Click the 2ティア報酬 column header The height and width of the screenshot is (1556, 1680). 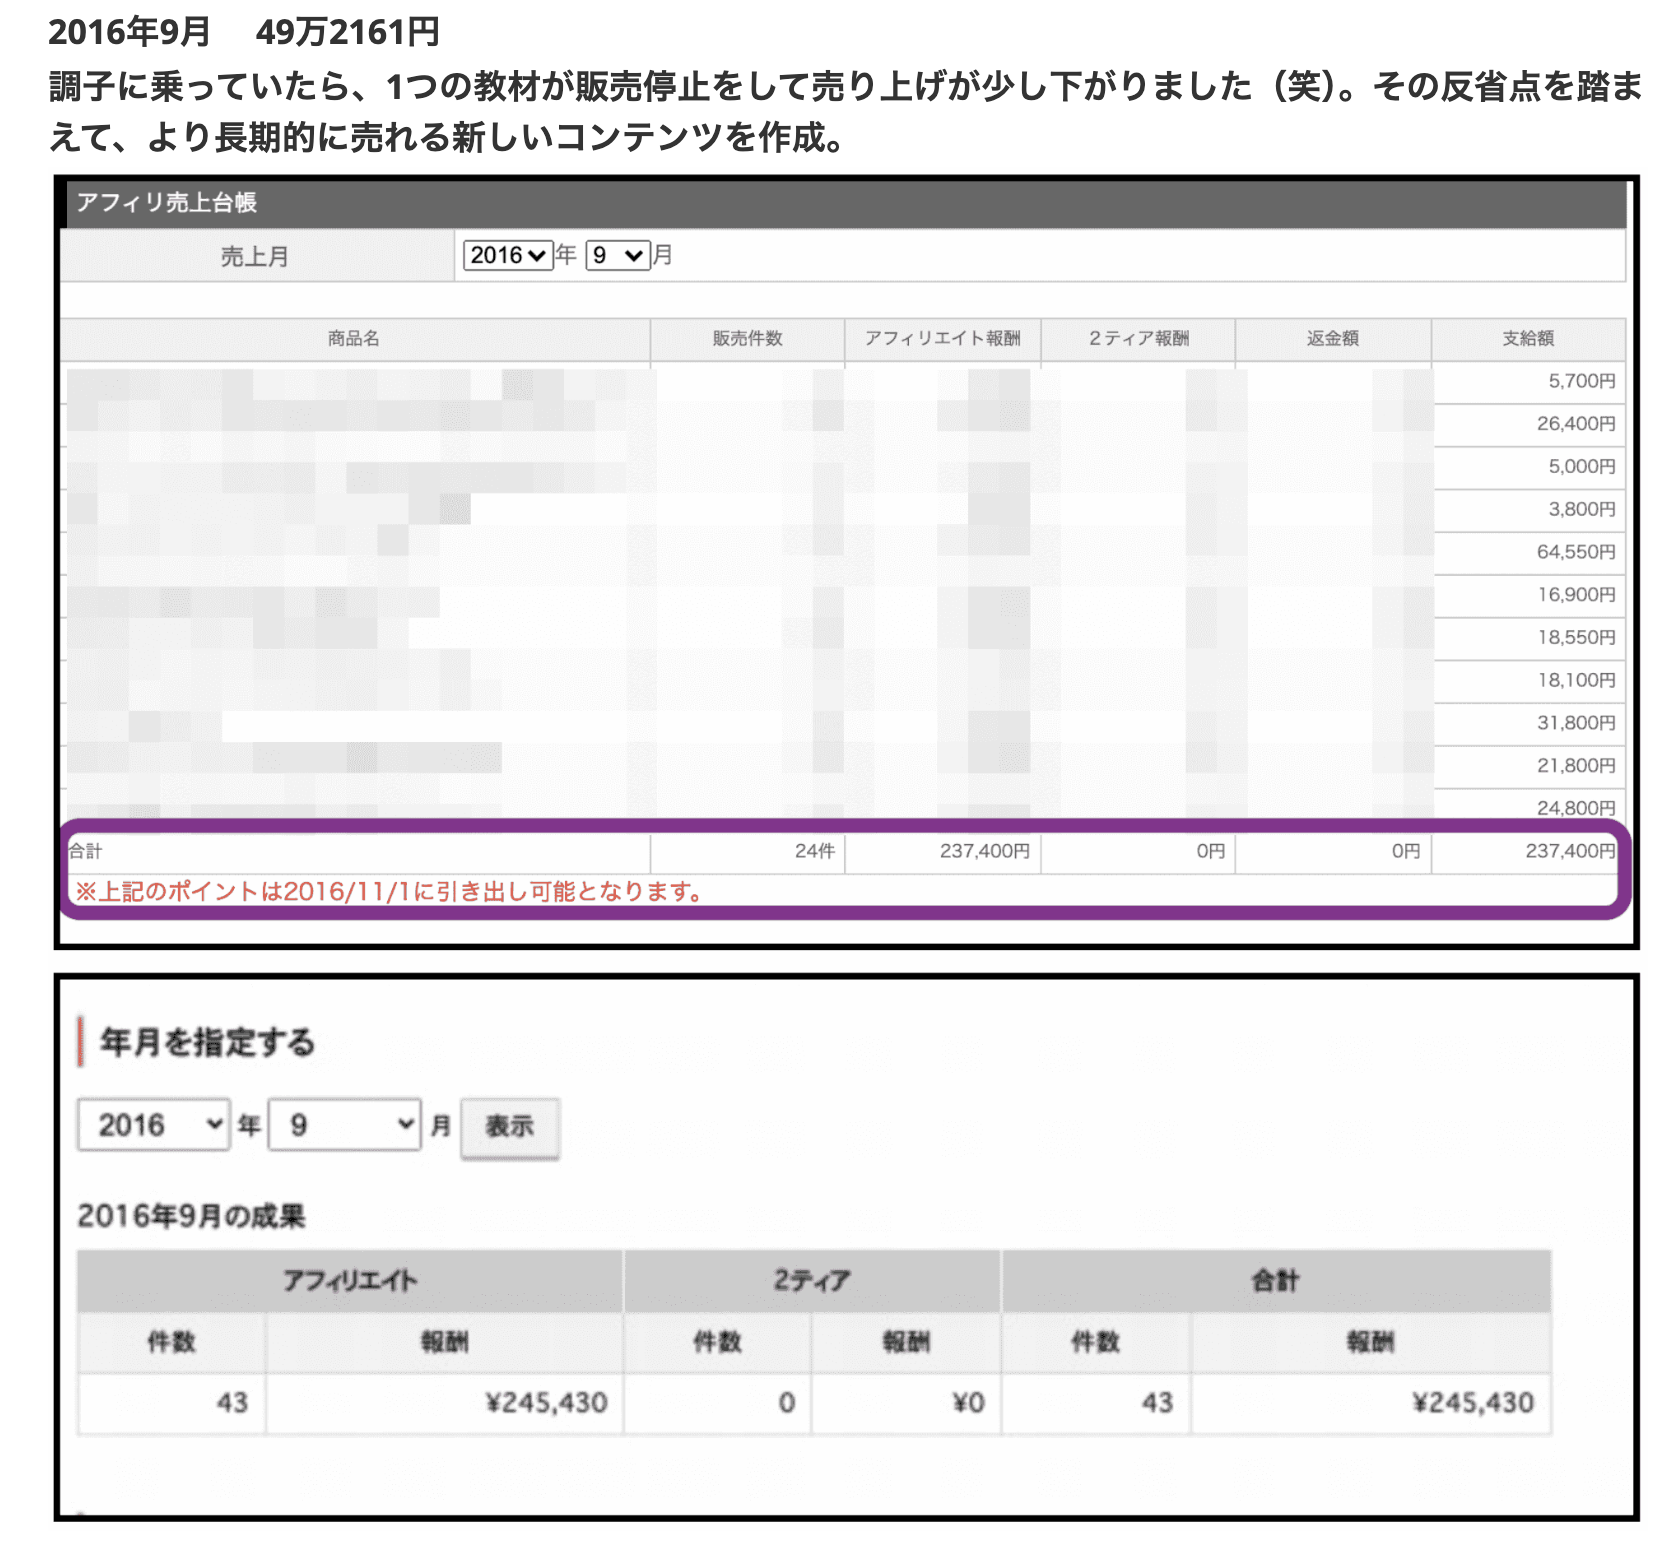pos(1138,339)
